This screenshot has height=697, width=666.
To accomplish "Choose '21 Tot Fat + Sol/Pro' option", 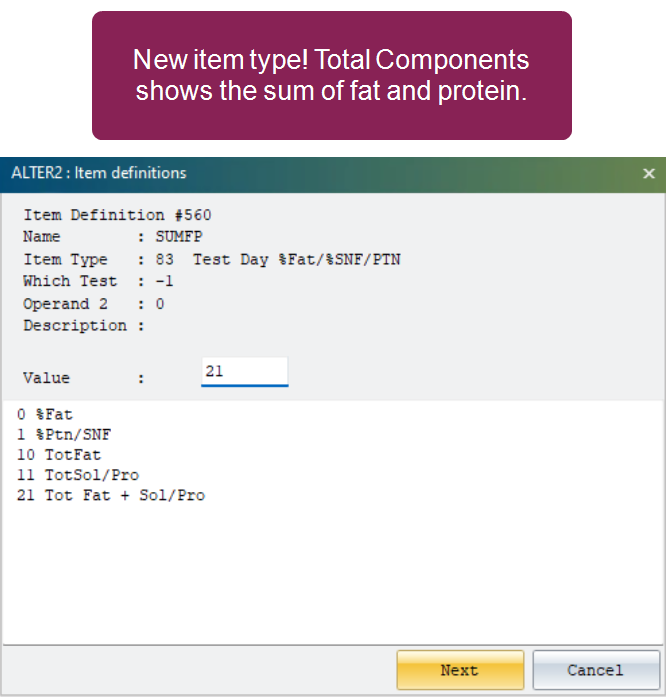I will pos(111,495).
